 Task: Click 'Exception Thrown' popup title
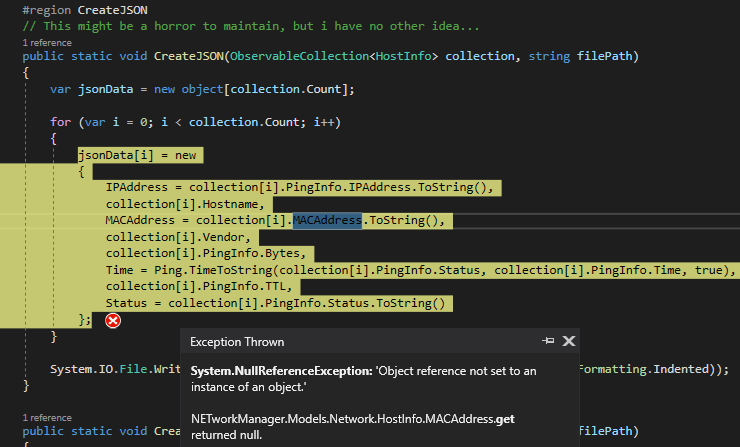tap(237, 342)
